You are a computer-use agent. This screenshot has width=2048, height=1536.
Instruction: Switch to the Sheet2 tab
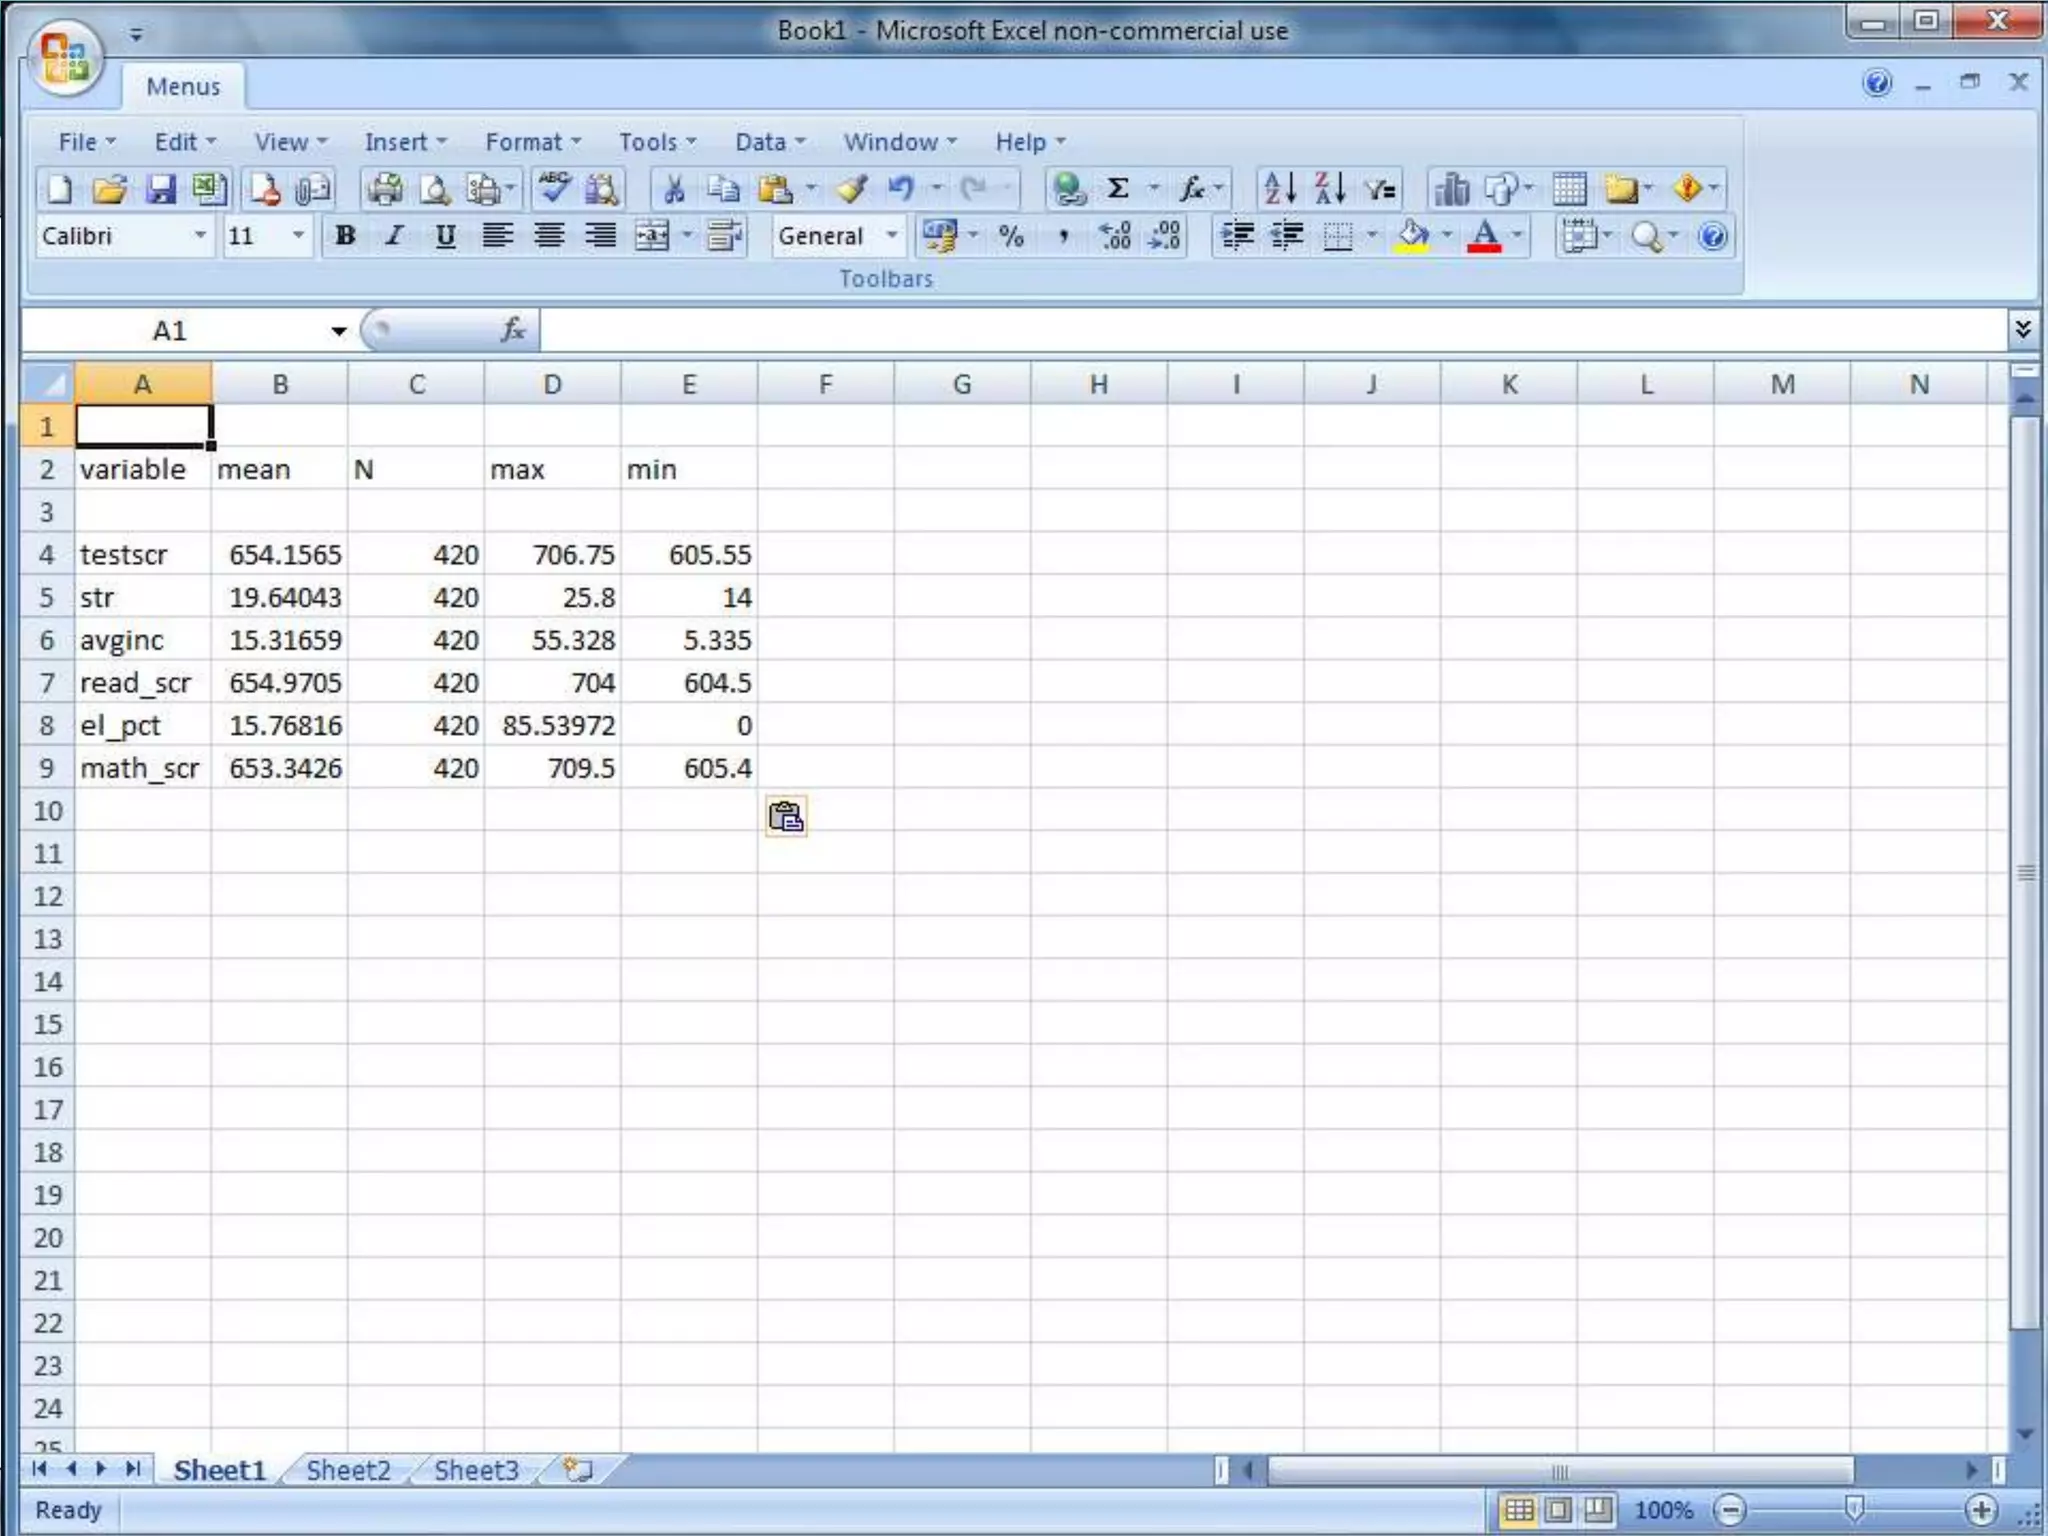tap(347, 1470)
